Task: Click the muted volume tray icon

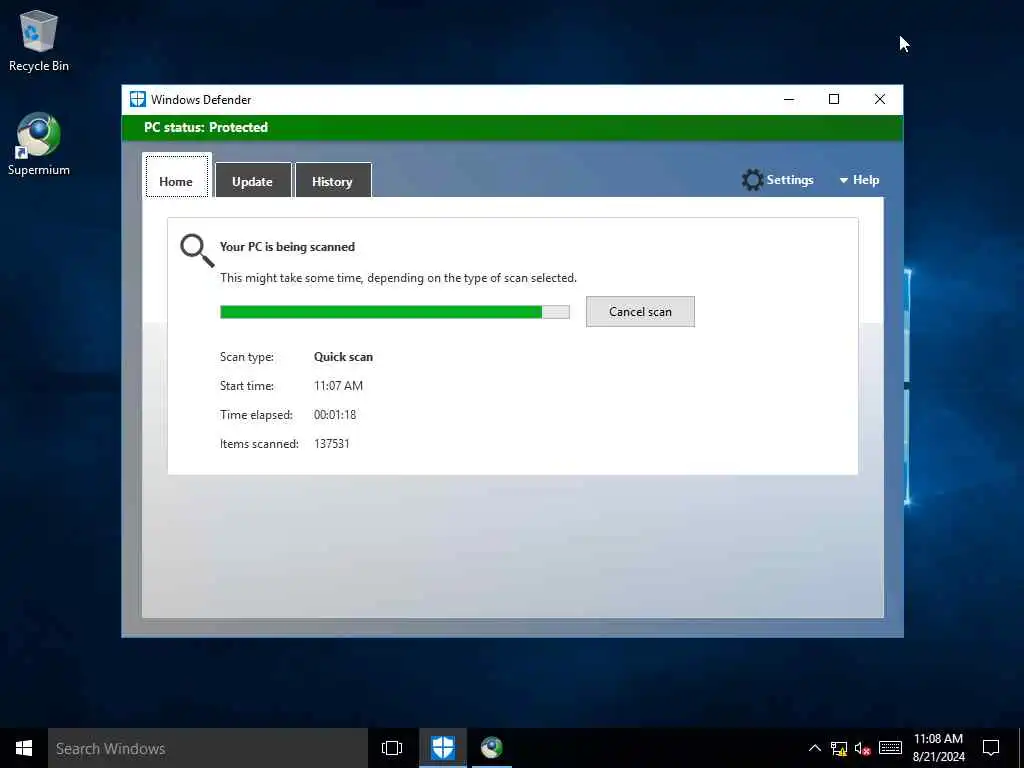Action: (862, 748)
